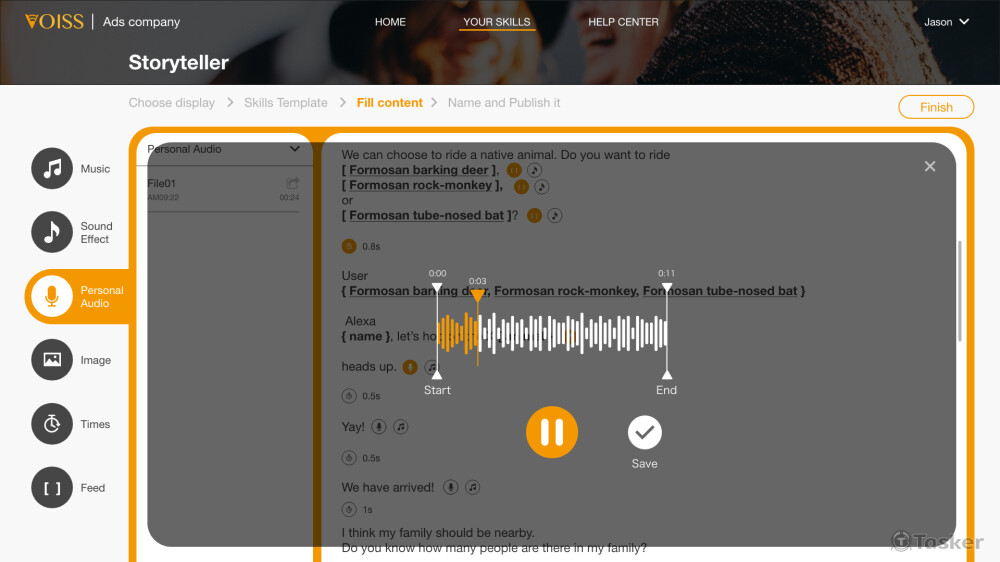Click the orange playhead marker at 0:03
Viewport: 1000px width, 562px height.
click(x=478, y=295)
